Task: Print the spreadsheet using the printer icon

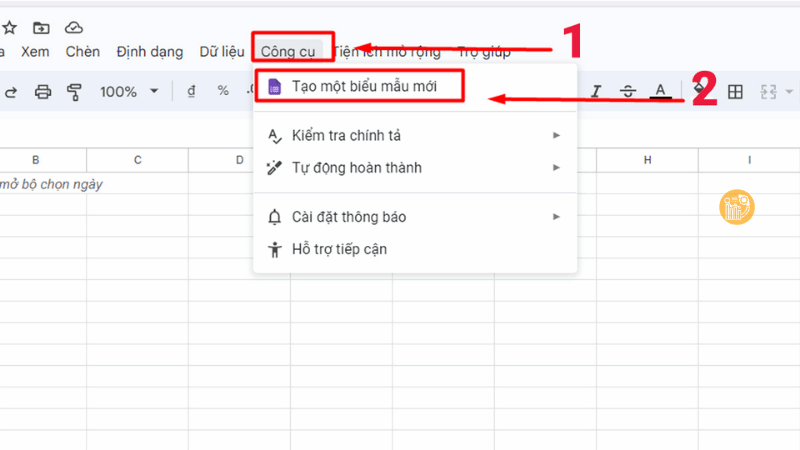Action: coord(43,92)
